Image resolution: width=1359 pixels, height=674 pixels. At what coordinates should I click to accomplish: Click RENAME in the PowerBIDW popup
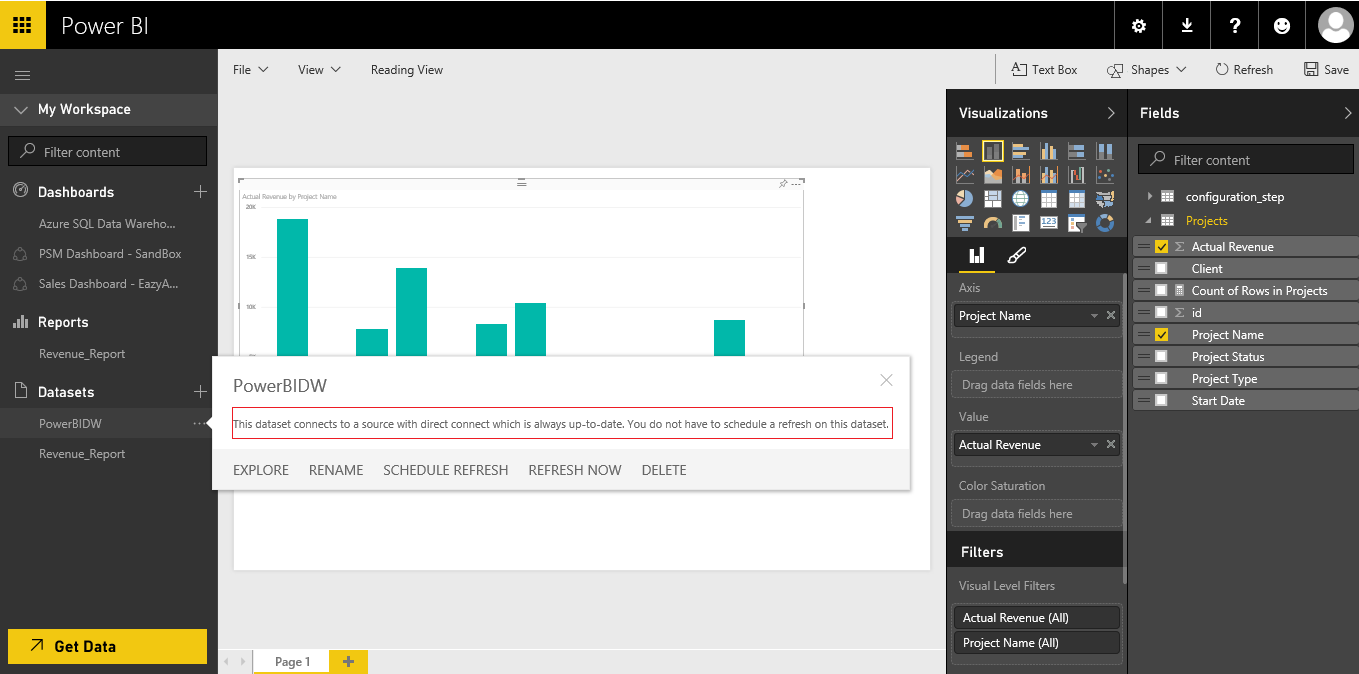point(336,470)
